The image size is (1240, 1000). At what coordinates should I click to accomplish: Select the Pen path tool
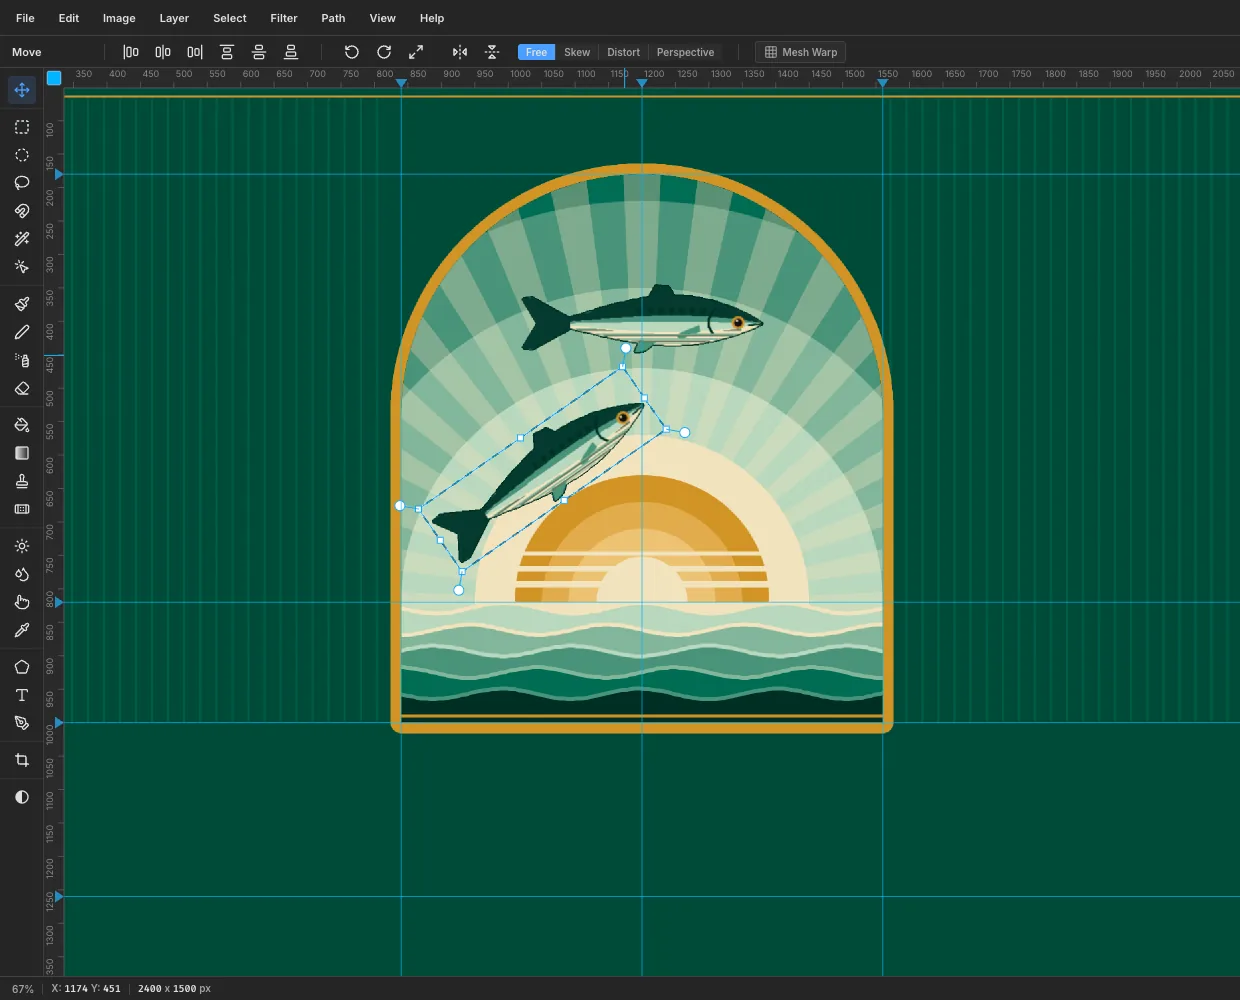coord(22,723)
